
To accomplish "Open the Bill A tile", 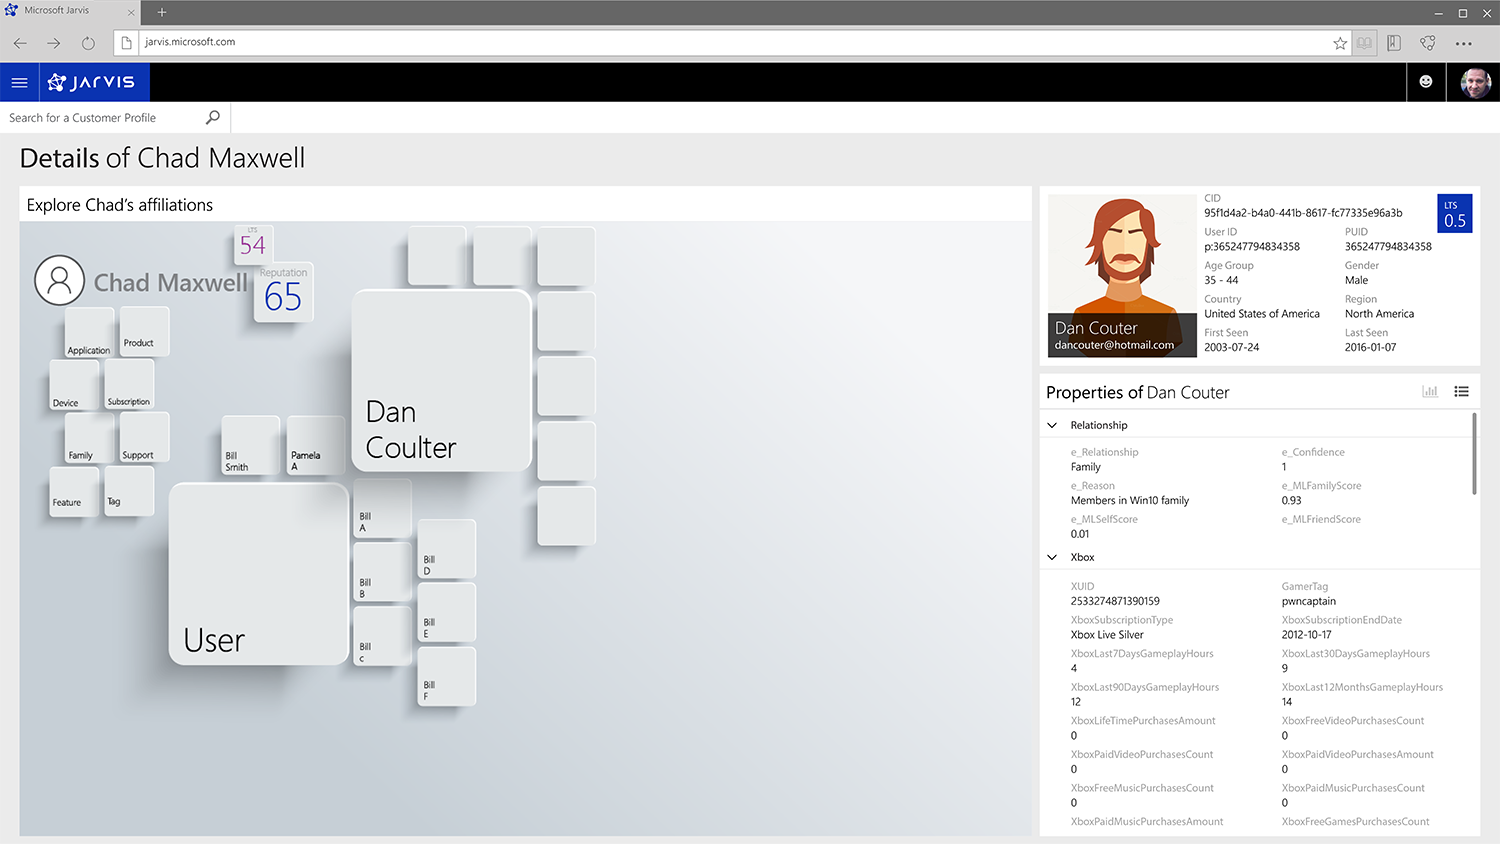I will [x=382, y=508].
